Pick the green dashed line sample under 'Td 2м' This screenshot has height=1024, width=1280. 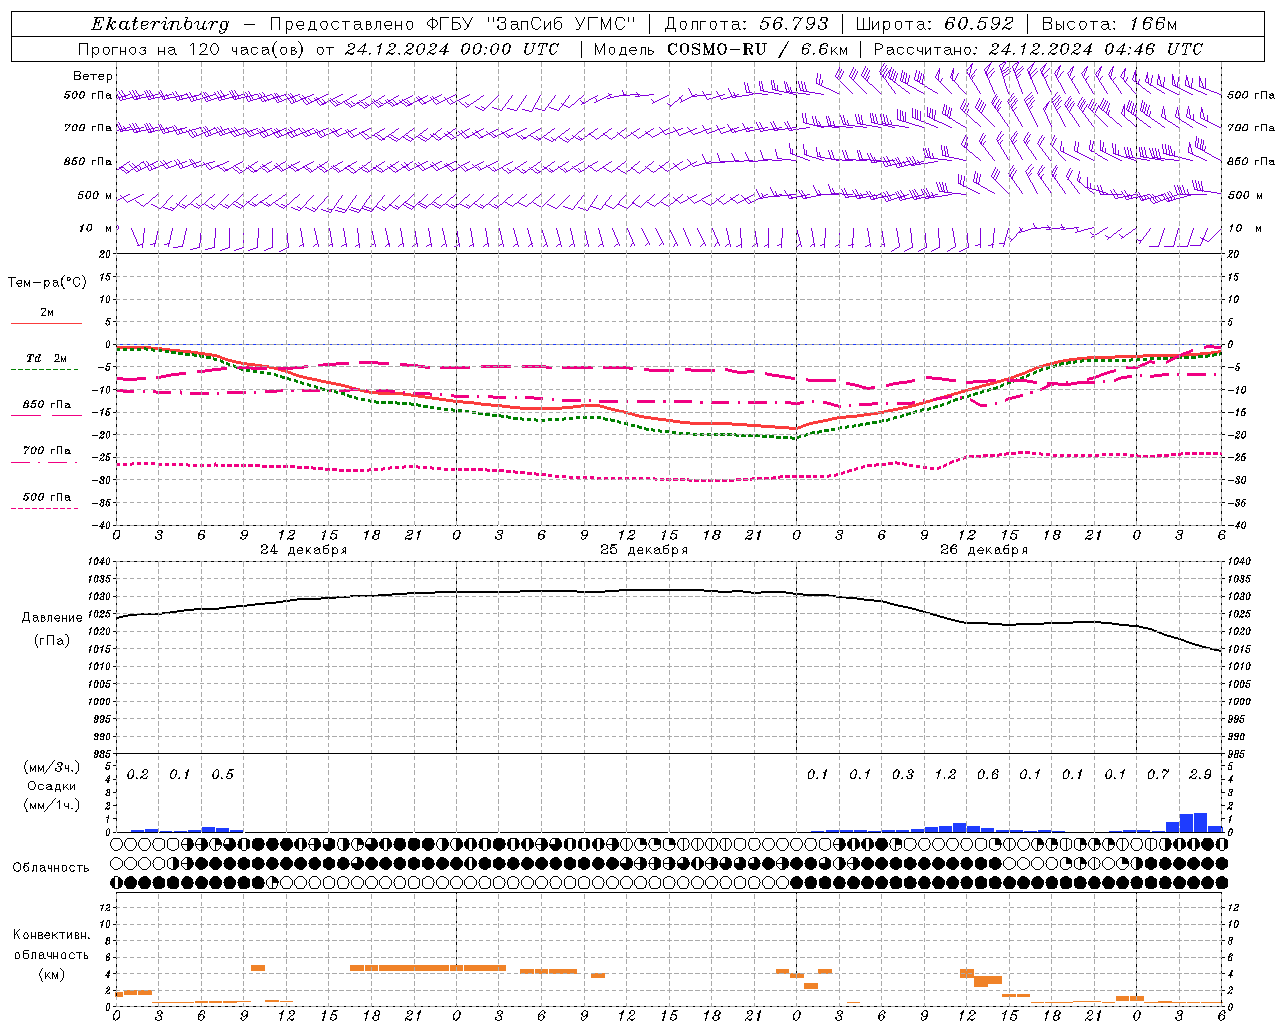(x=46, y=369)
